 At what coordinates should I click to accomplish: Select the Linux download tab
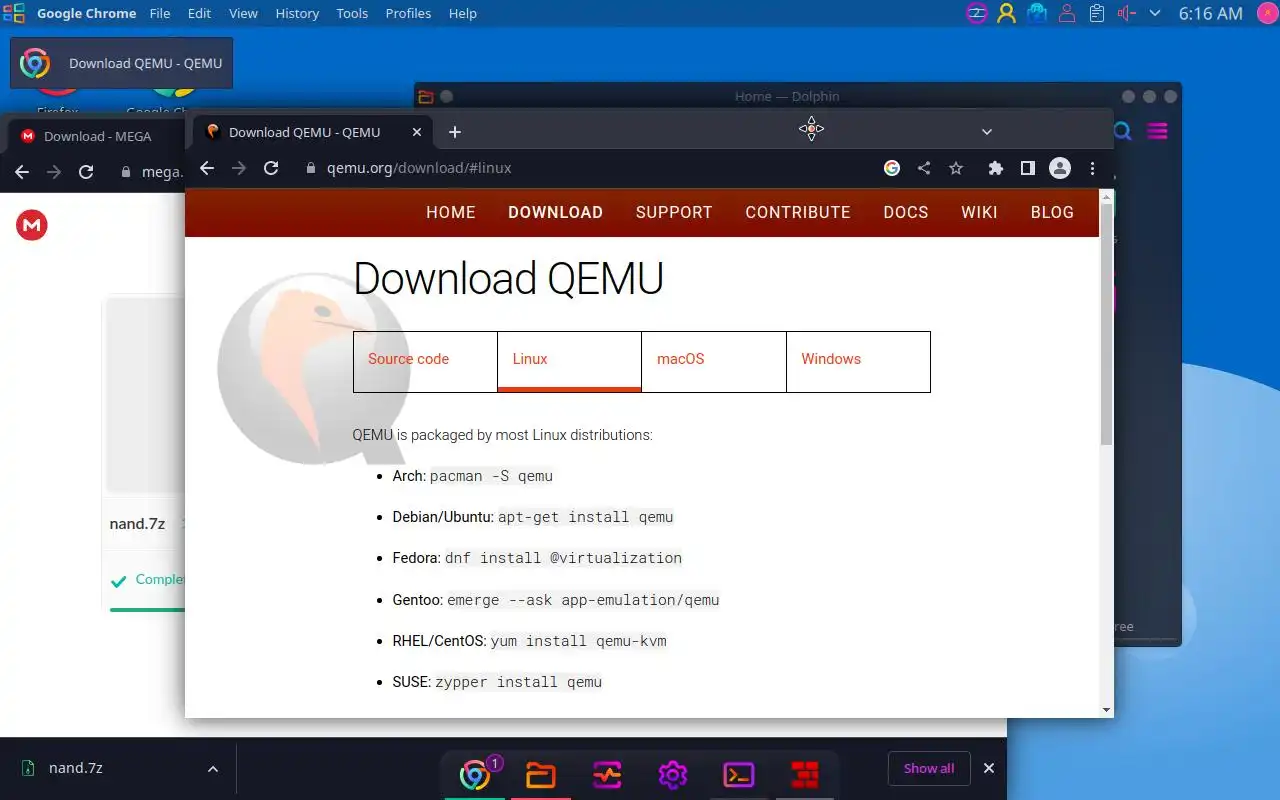569,361
